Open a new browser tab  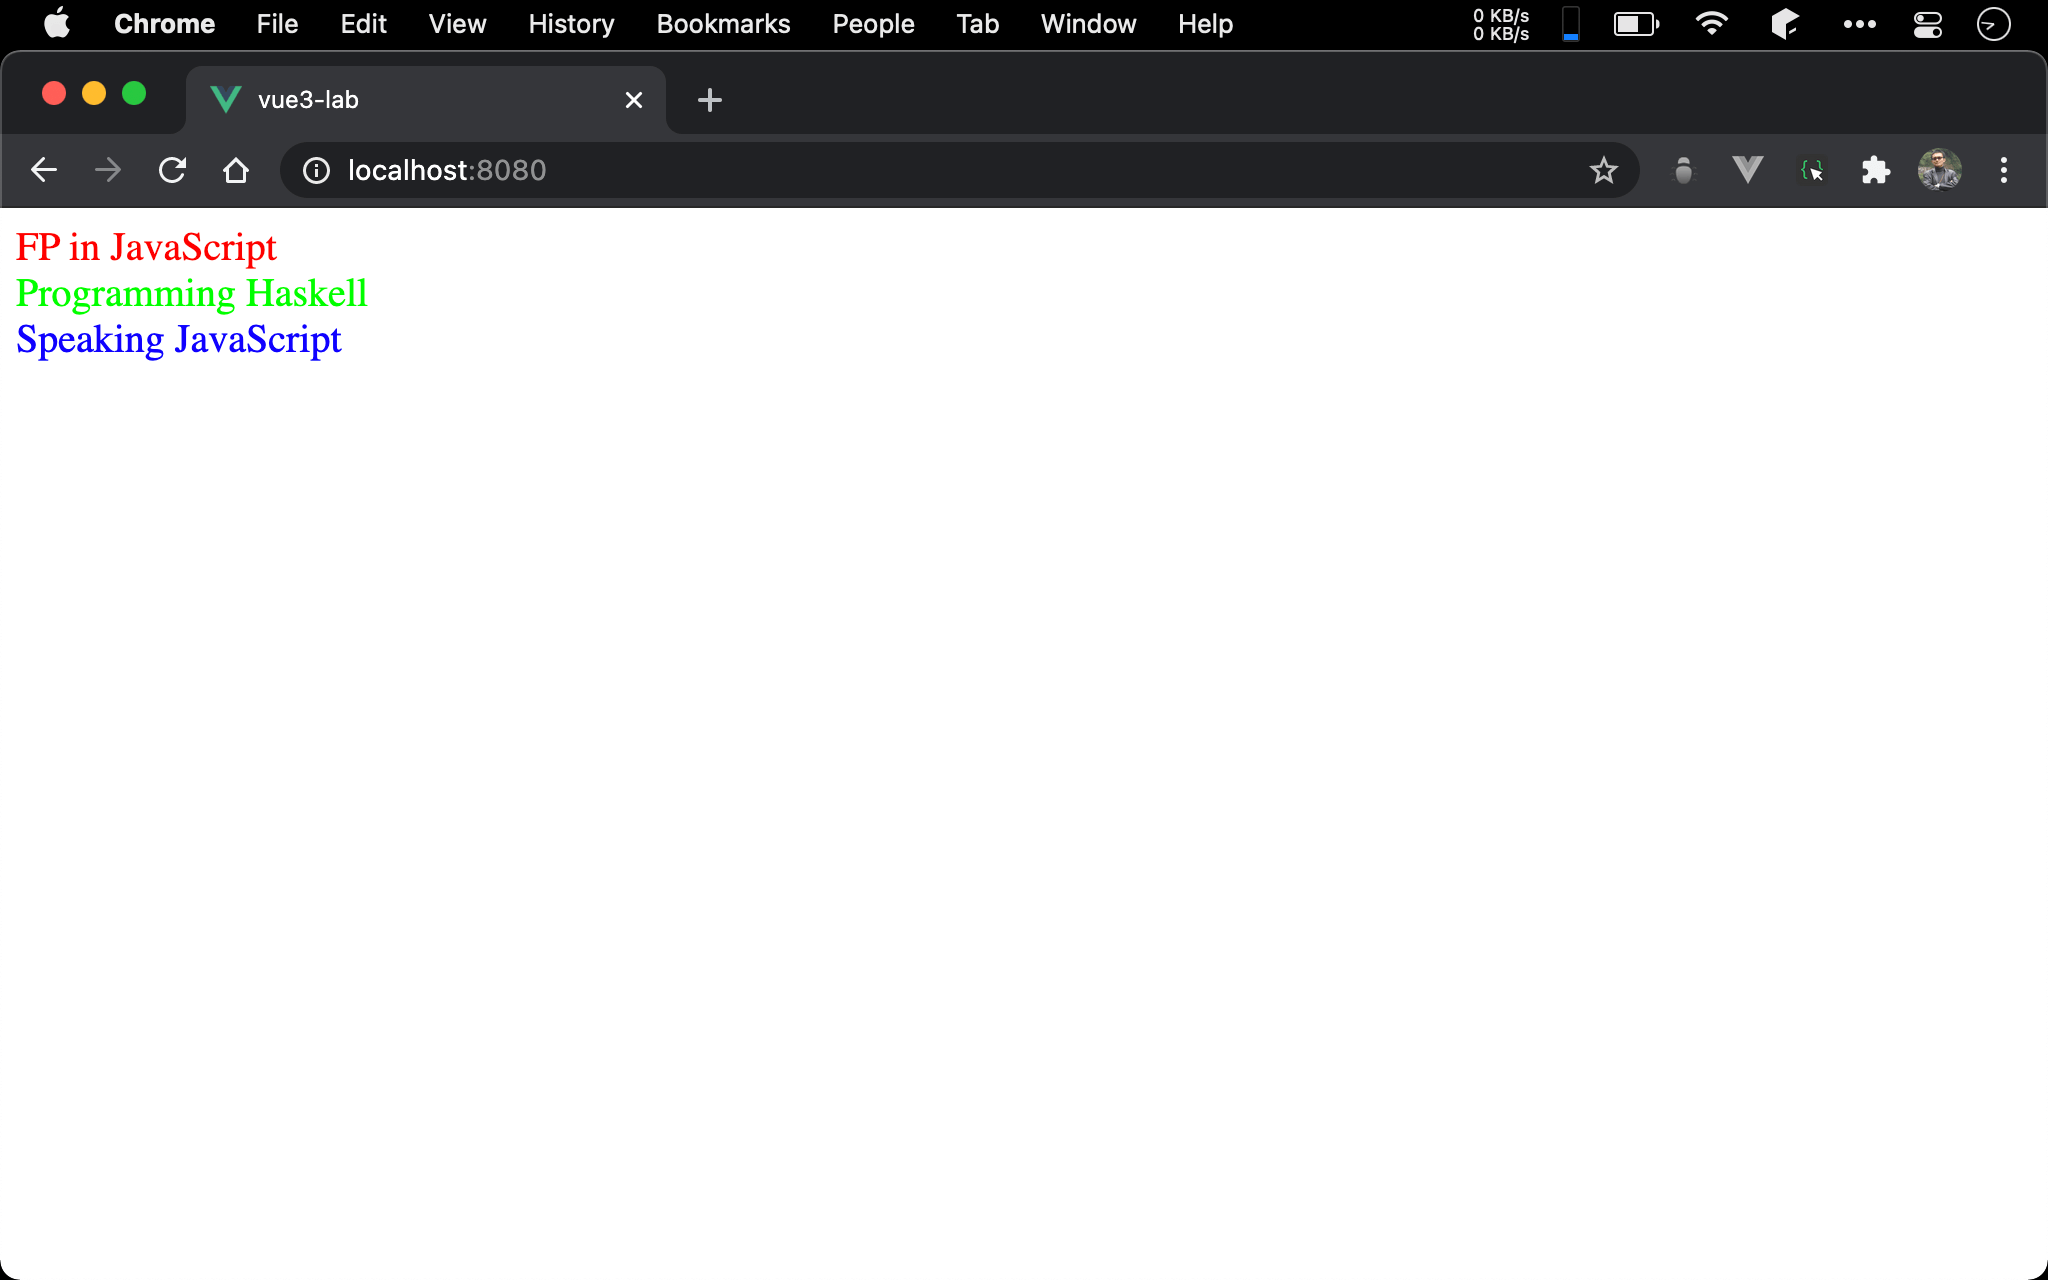[709, 100]
